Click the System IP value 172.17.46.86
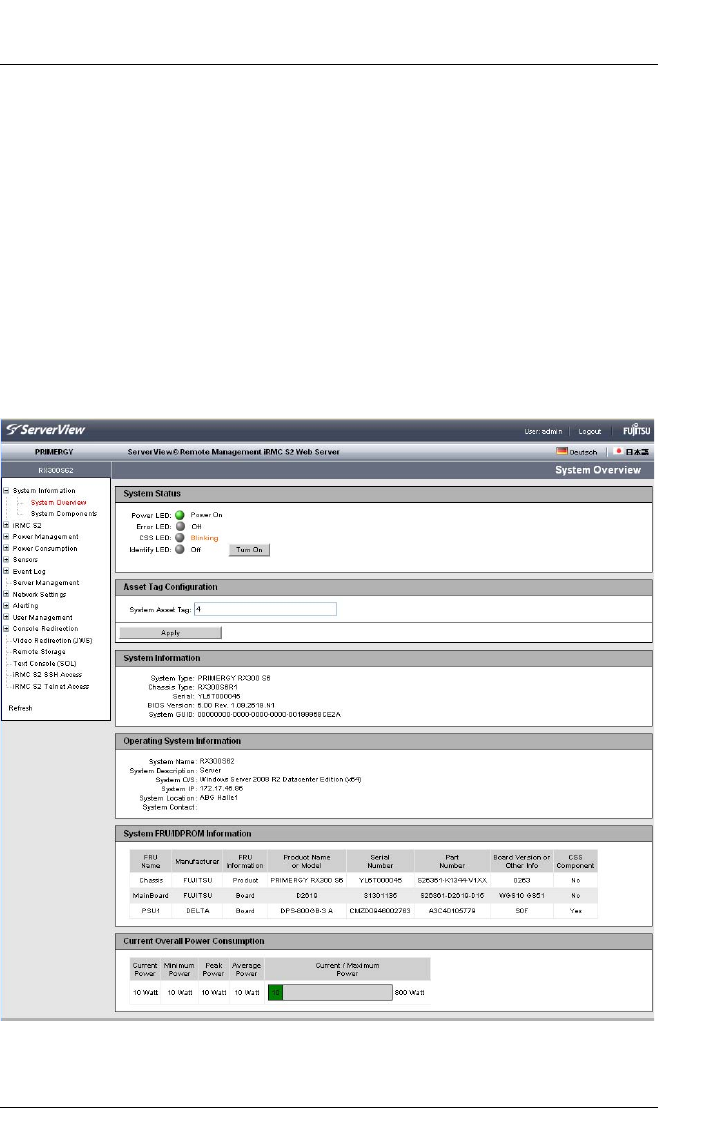This screenshot has width=719, height=1138. [x=221, y=788]
